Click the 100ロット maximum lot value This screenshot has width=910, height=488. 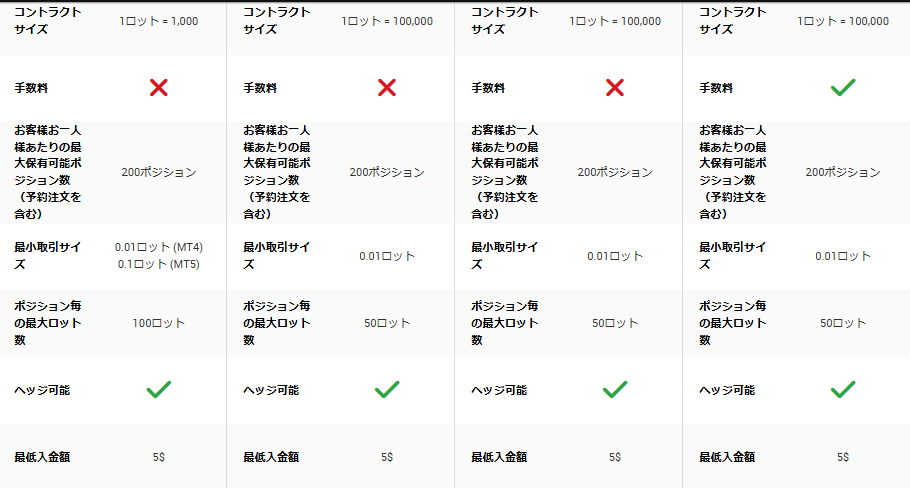coord(158,323)
